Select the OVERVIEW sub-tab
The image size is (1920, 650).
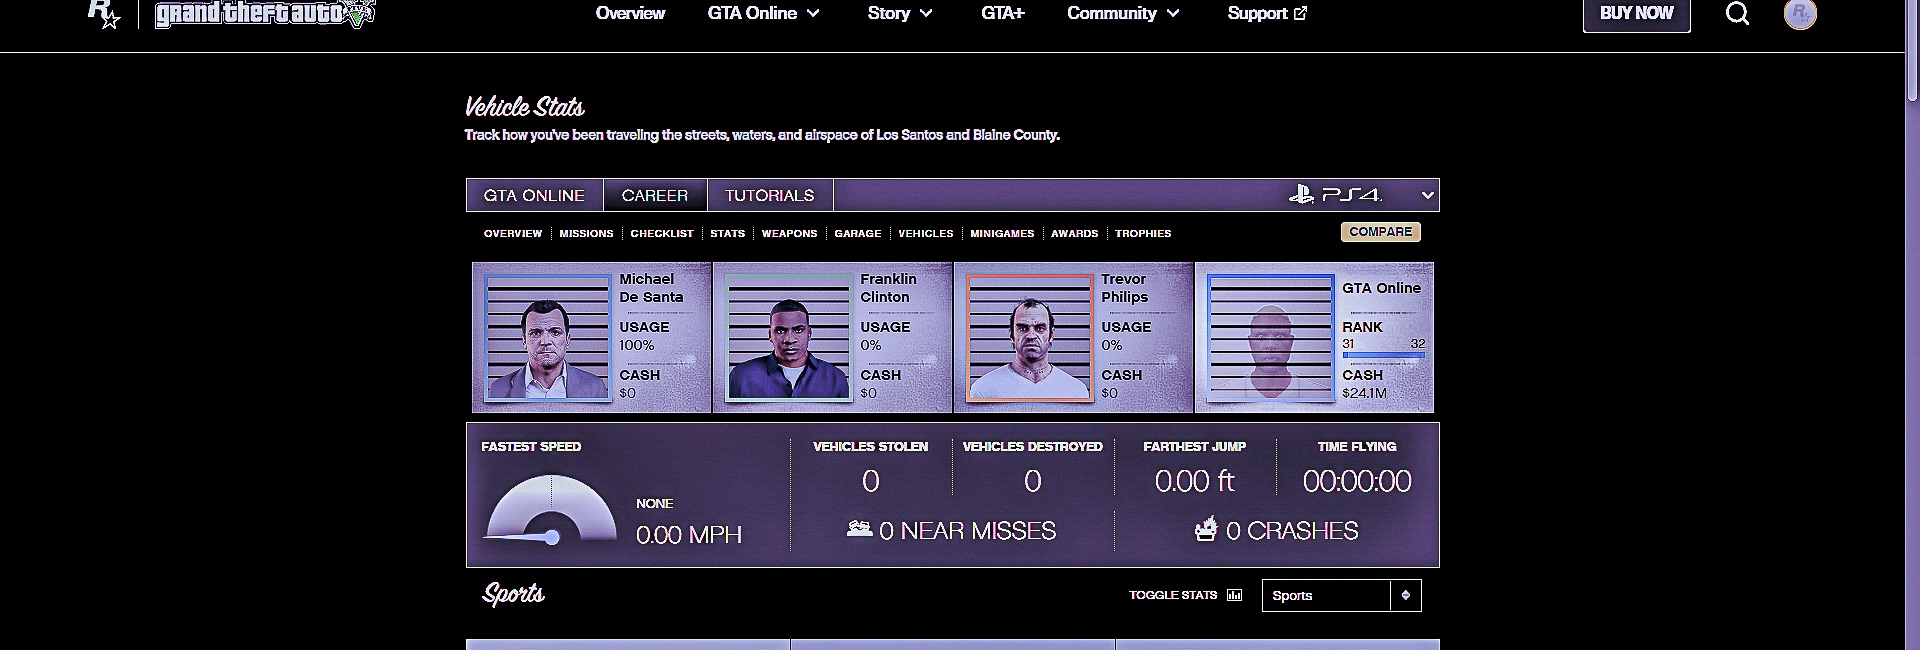click(513, 233)
